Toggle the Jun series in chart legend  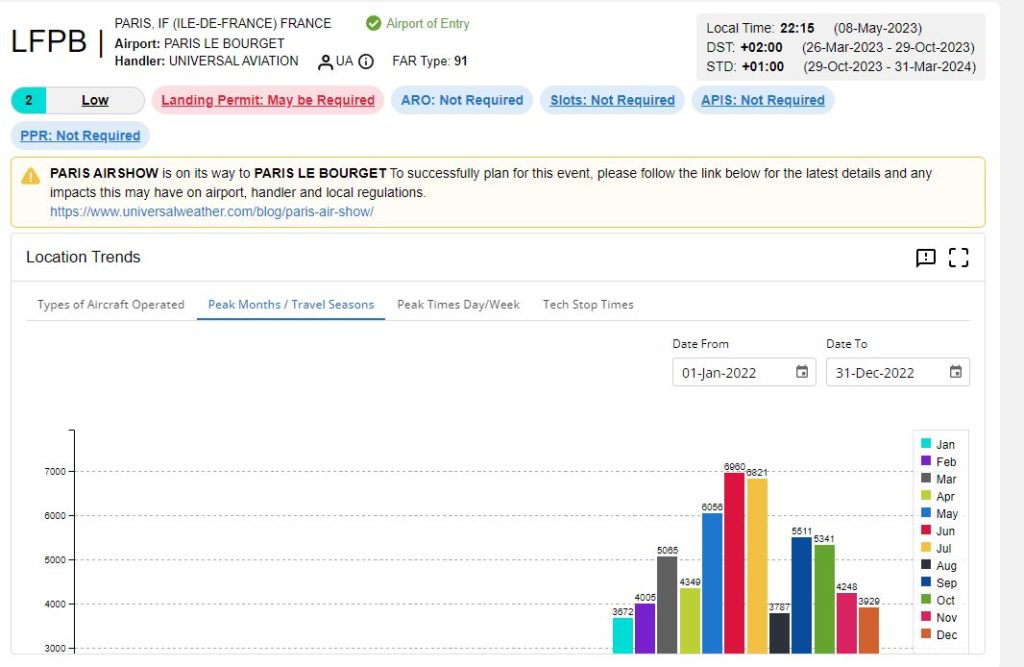tap(937, 531)
